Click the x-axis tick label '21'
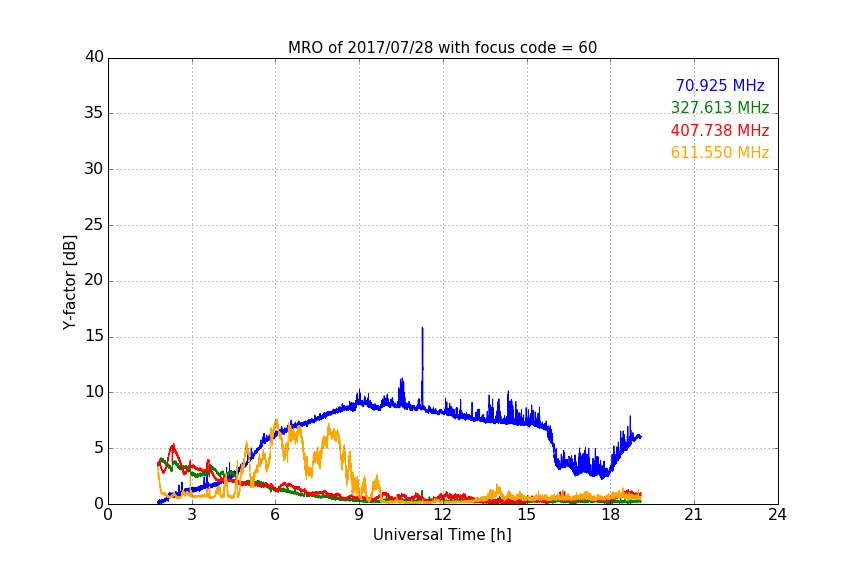Screen dimensions: 864x576 coord(694,515)
